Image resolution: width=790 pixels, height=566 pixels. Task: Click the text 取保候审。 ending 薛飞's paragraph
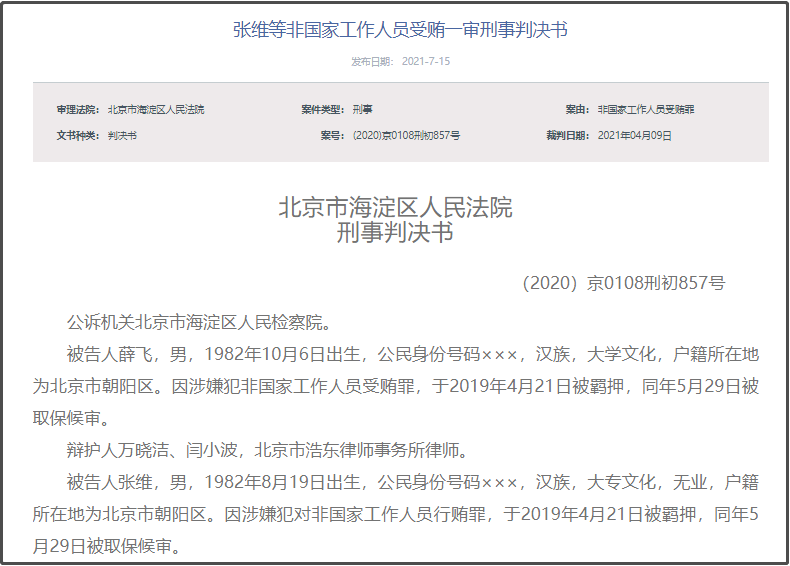[71, 418]
